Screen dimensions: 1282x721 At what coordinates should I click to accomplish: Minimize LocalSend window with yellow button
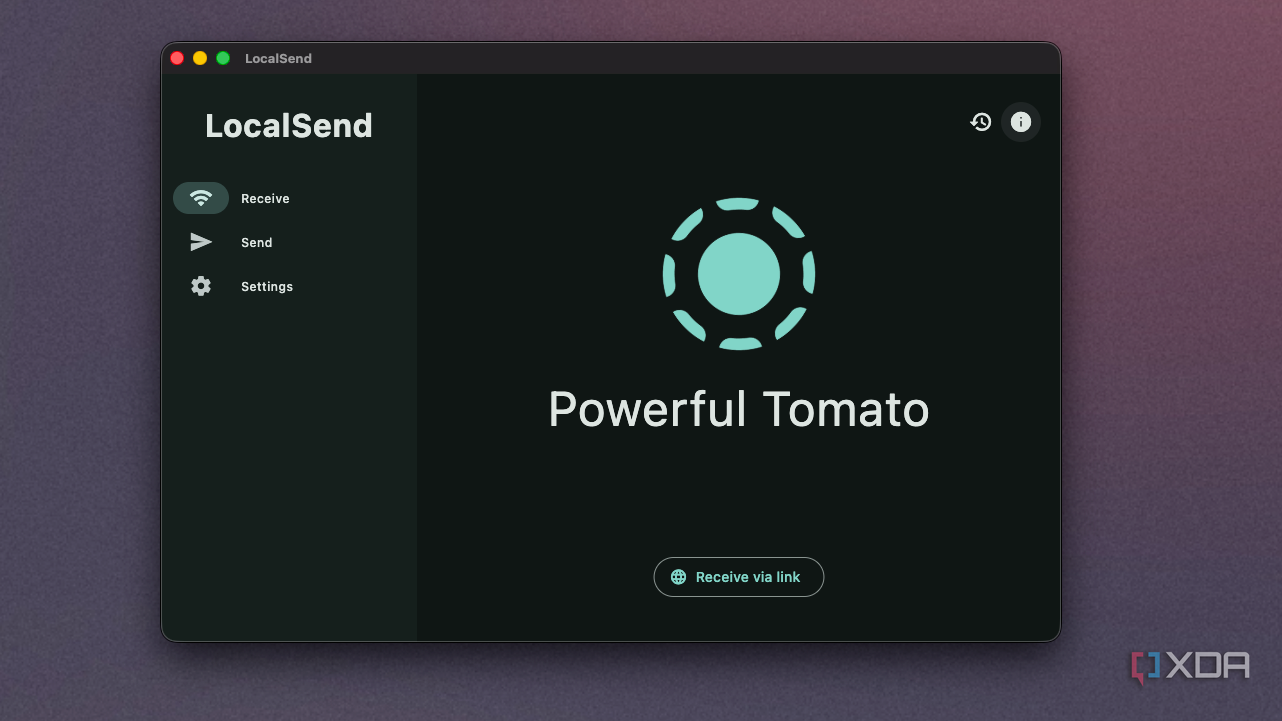click(200, 58)
